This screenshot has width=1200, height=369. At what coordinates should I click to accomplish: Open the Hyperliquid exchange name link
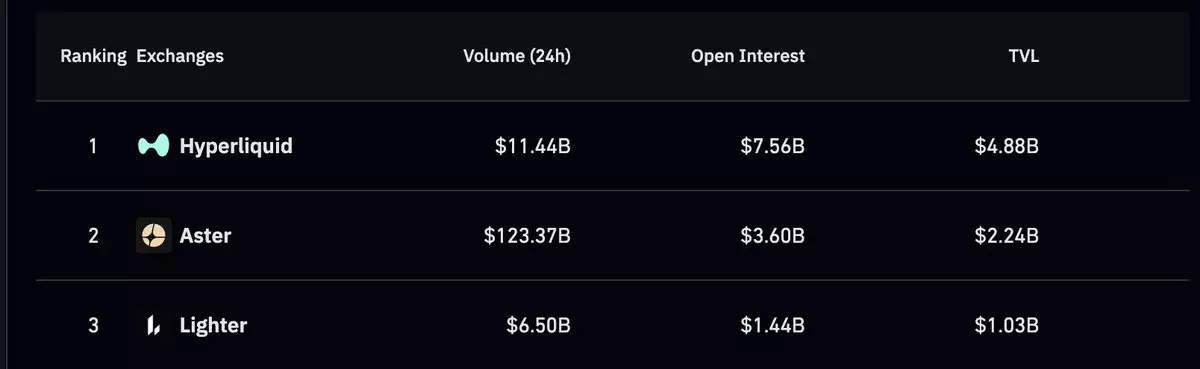click(236, 146)
